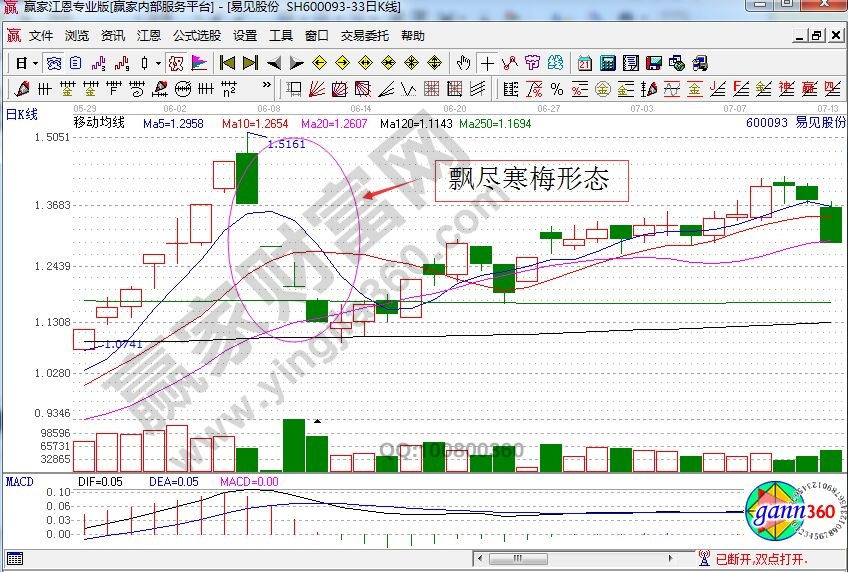Open the period dropdown labeled 日
This screenshot has height=572, width=848.
pos(24,62)
